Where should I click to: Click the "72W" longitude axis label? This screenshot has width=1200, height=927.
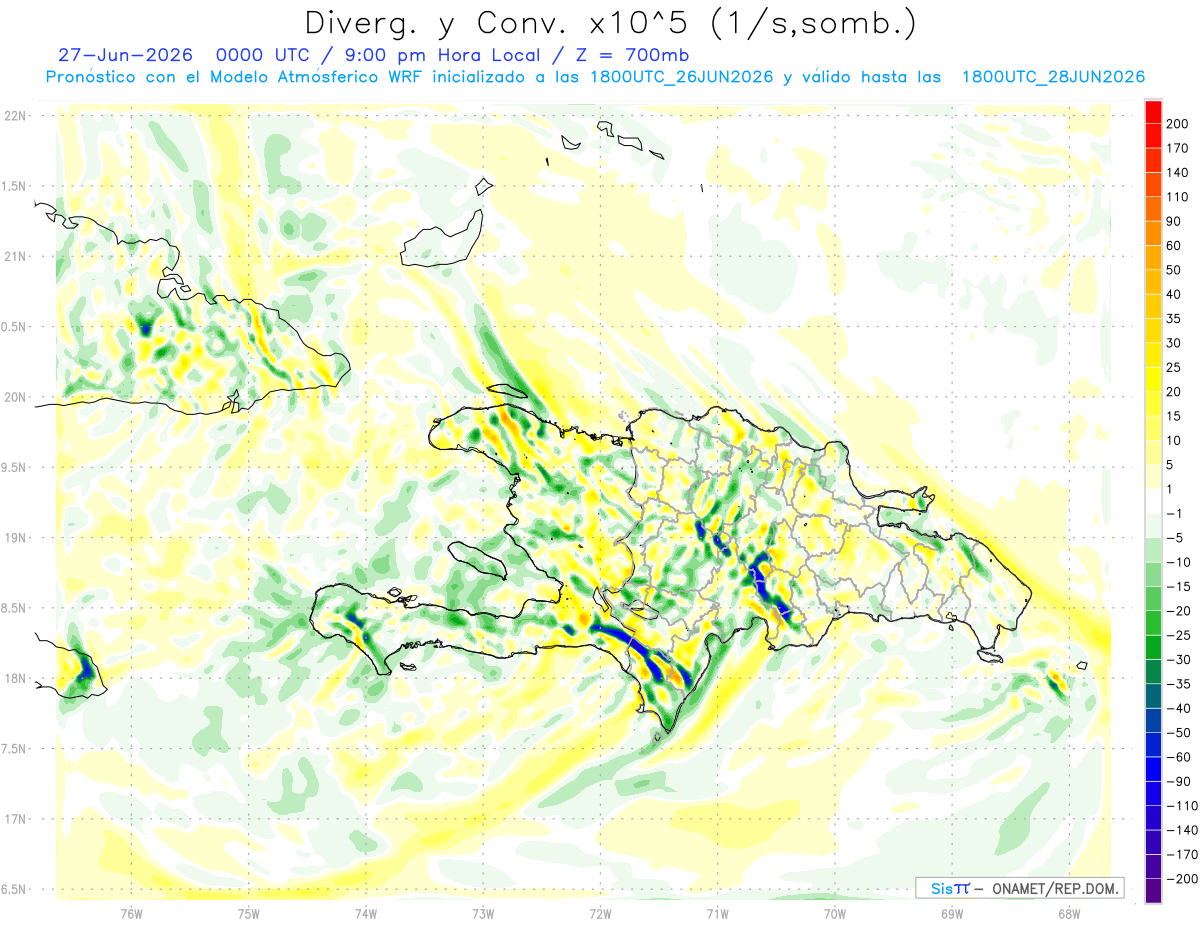[x=600, y=913]
